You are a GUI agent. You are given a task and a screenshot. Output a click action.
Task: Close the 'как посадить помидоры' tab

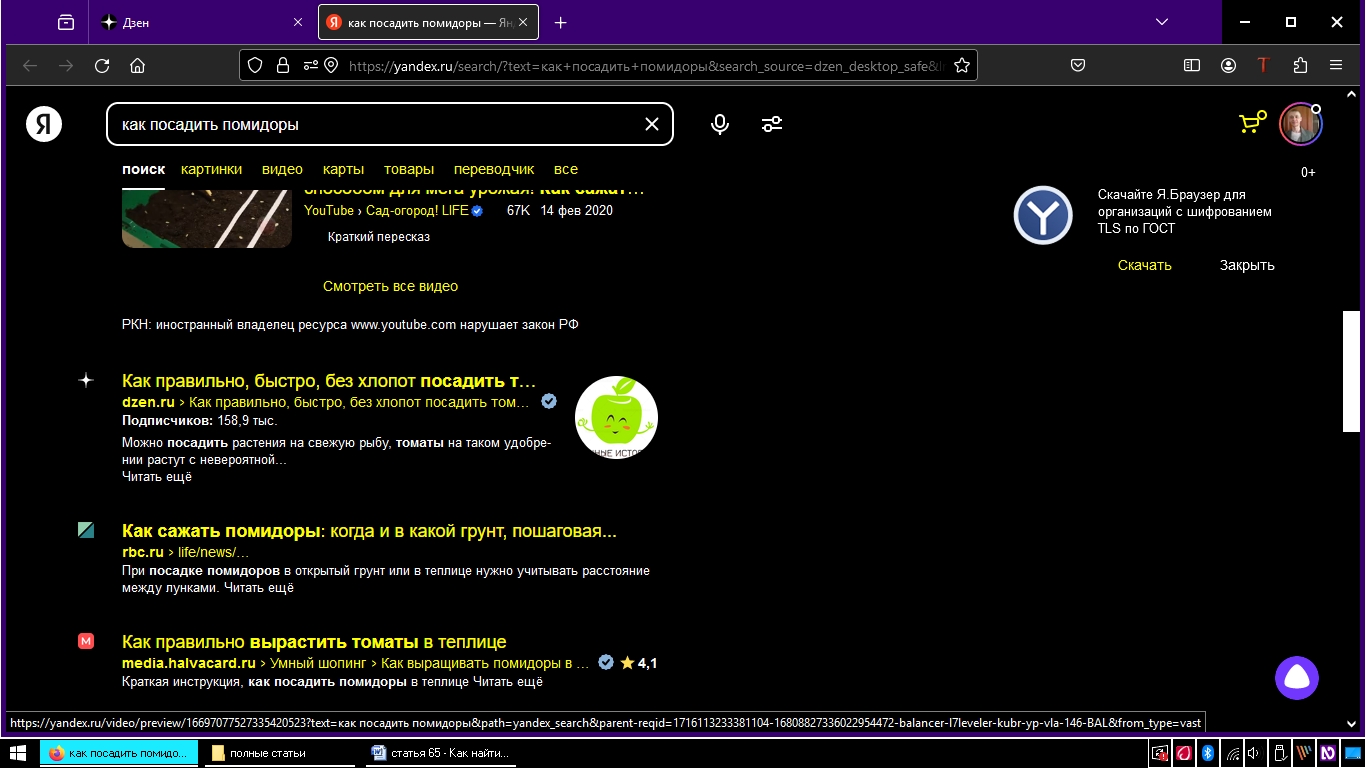522,22
